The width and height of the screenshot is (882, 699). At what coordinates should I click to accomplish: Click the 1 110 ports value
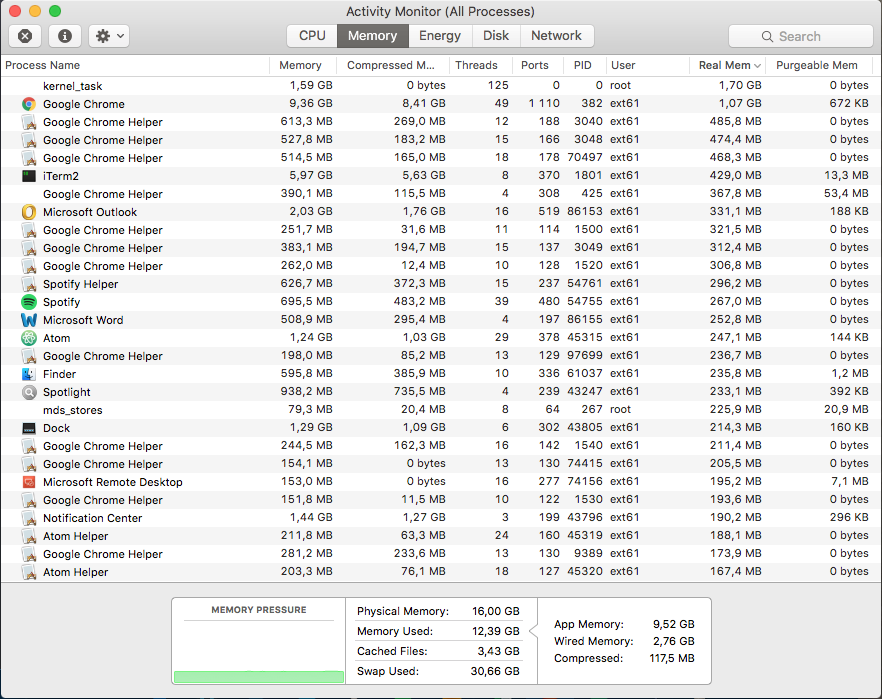click(x=544, y=103)
